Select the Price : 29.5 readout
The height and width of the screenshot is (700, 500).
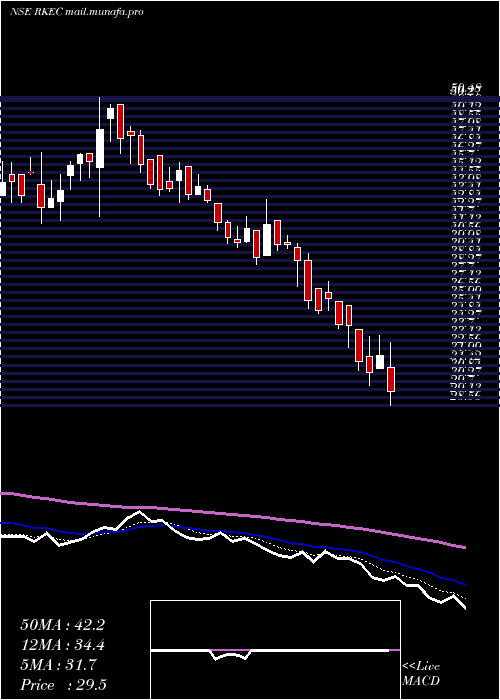pos(63,685)
